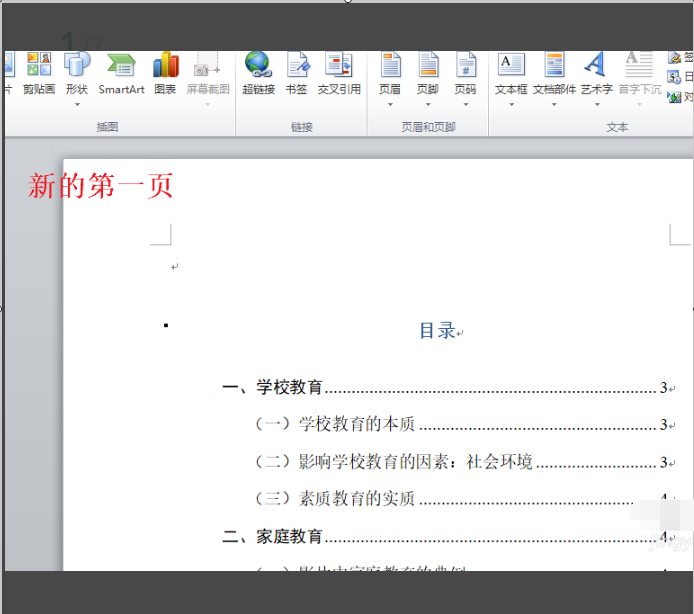Click the signature line icon
The width and height of the screenshot is (694, 614).
[x=675, y=58]
